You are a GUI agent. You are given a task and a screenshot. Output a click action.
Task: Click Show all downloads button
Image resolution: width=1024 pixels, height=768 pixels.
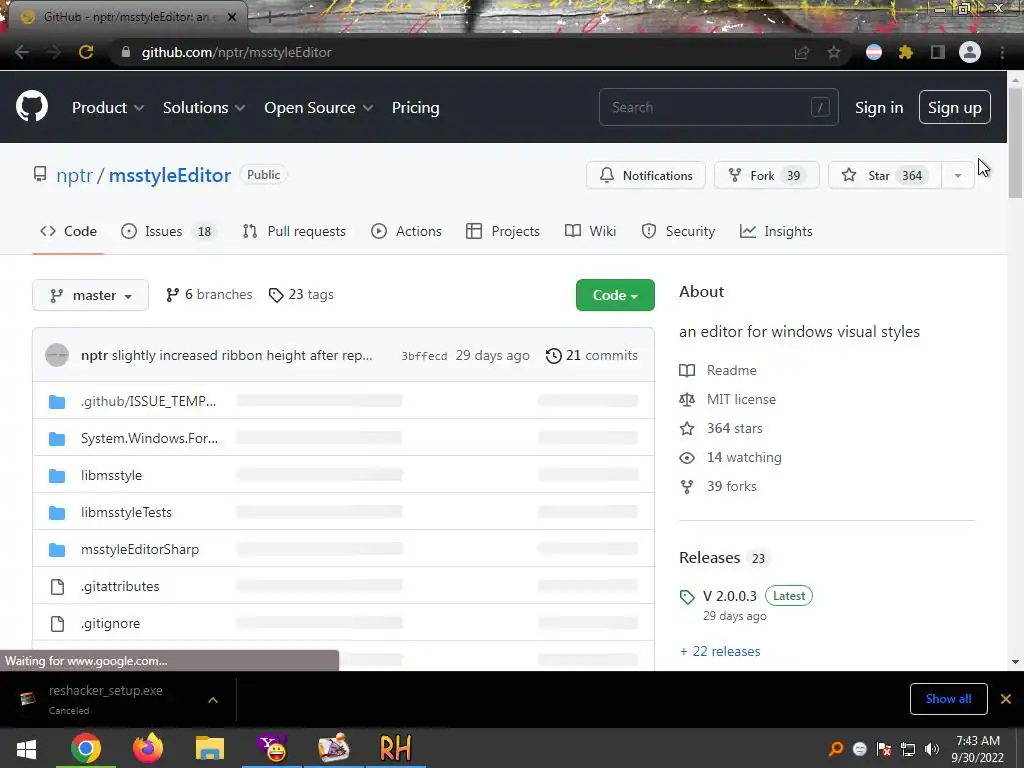pos(948,699)
